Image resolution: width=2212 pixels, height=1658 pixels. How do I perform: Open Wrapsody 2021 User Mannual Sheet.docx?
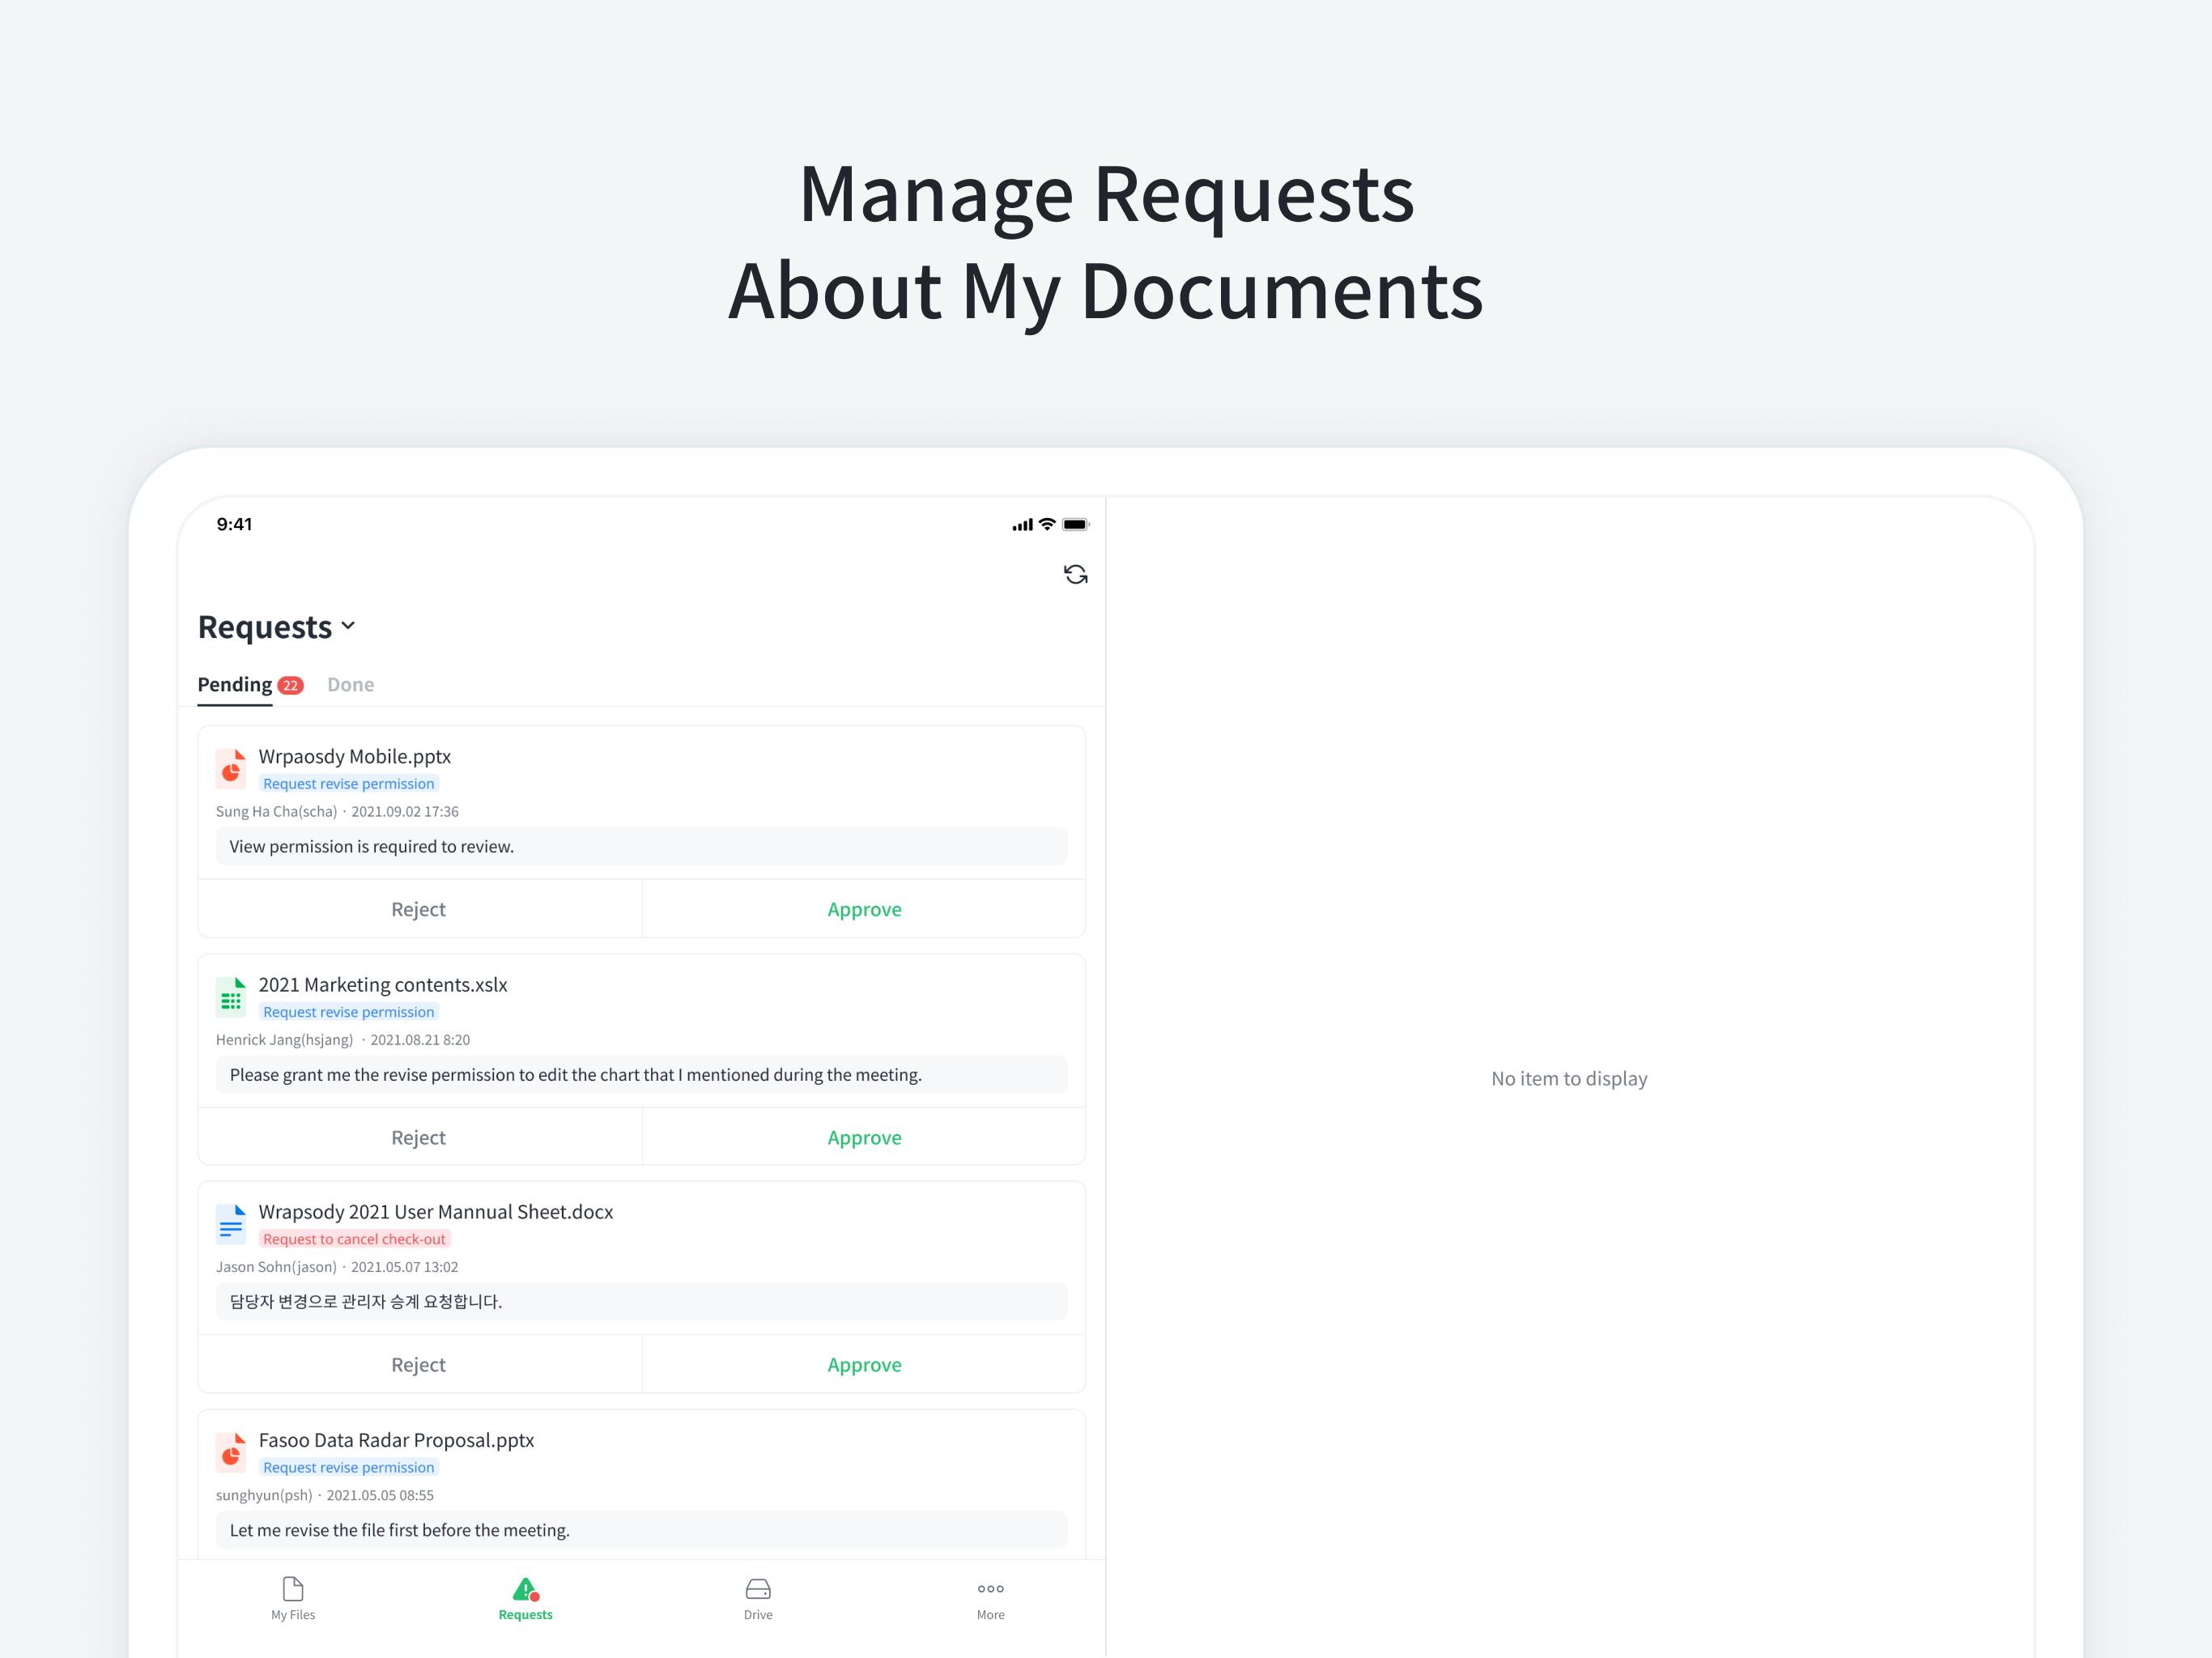pyautogui.click(x=436, y=1211)
